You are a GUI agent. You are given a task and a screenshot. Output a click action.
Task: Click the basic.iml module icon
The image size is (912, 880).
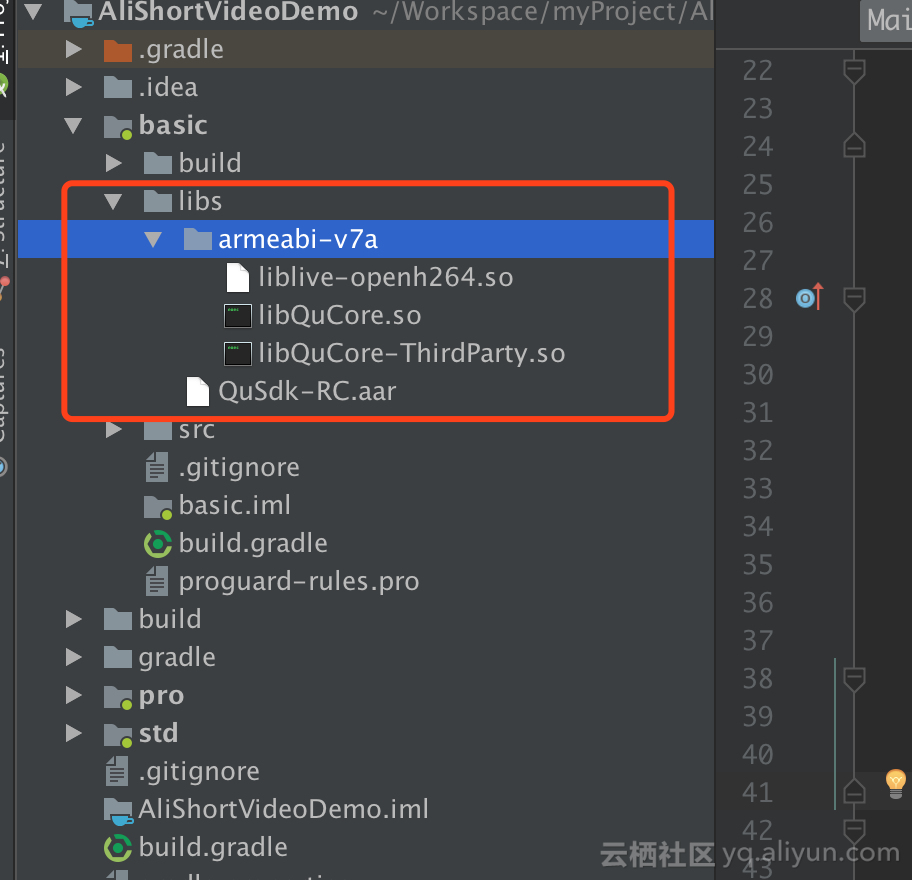tap(158, 507)
